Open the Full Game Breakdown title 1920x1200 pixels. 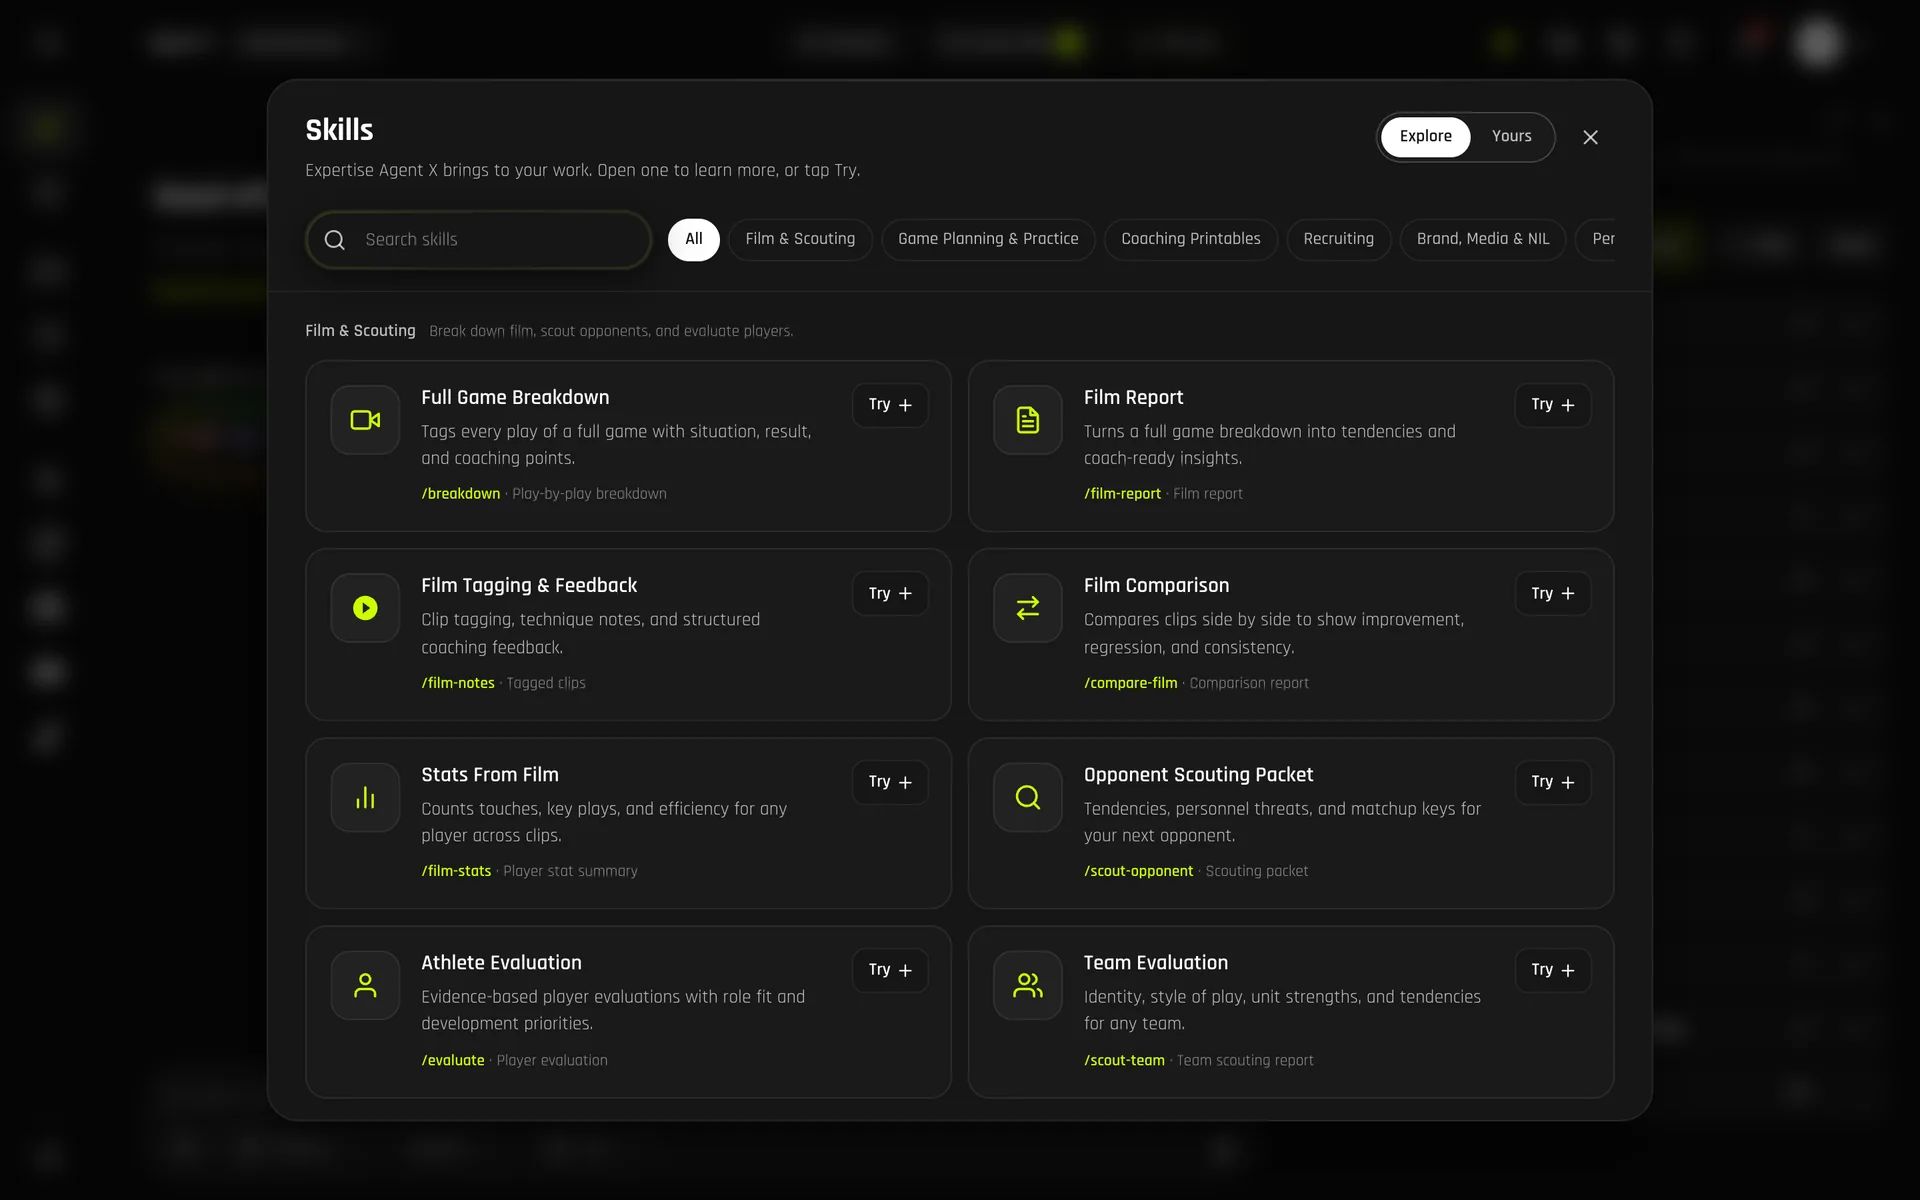click(515, 398)
